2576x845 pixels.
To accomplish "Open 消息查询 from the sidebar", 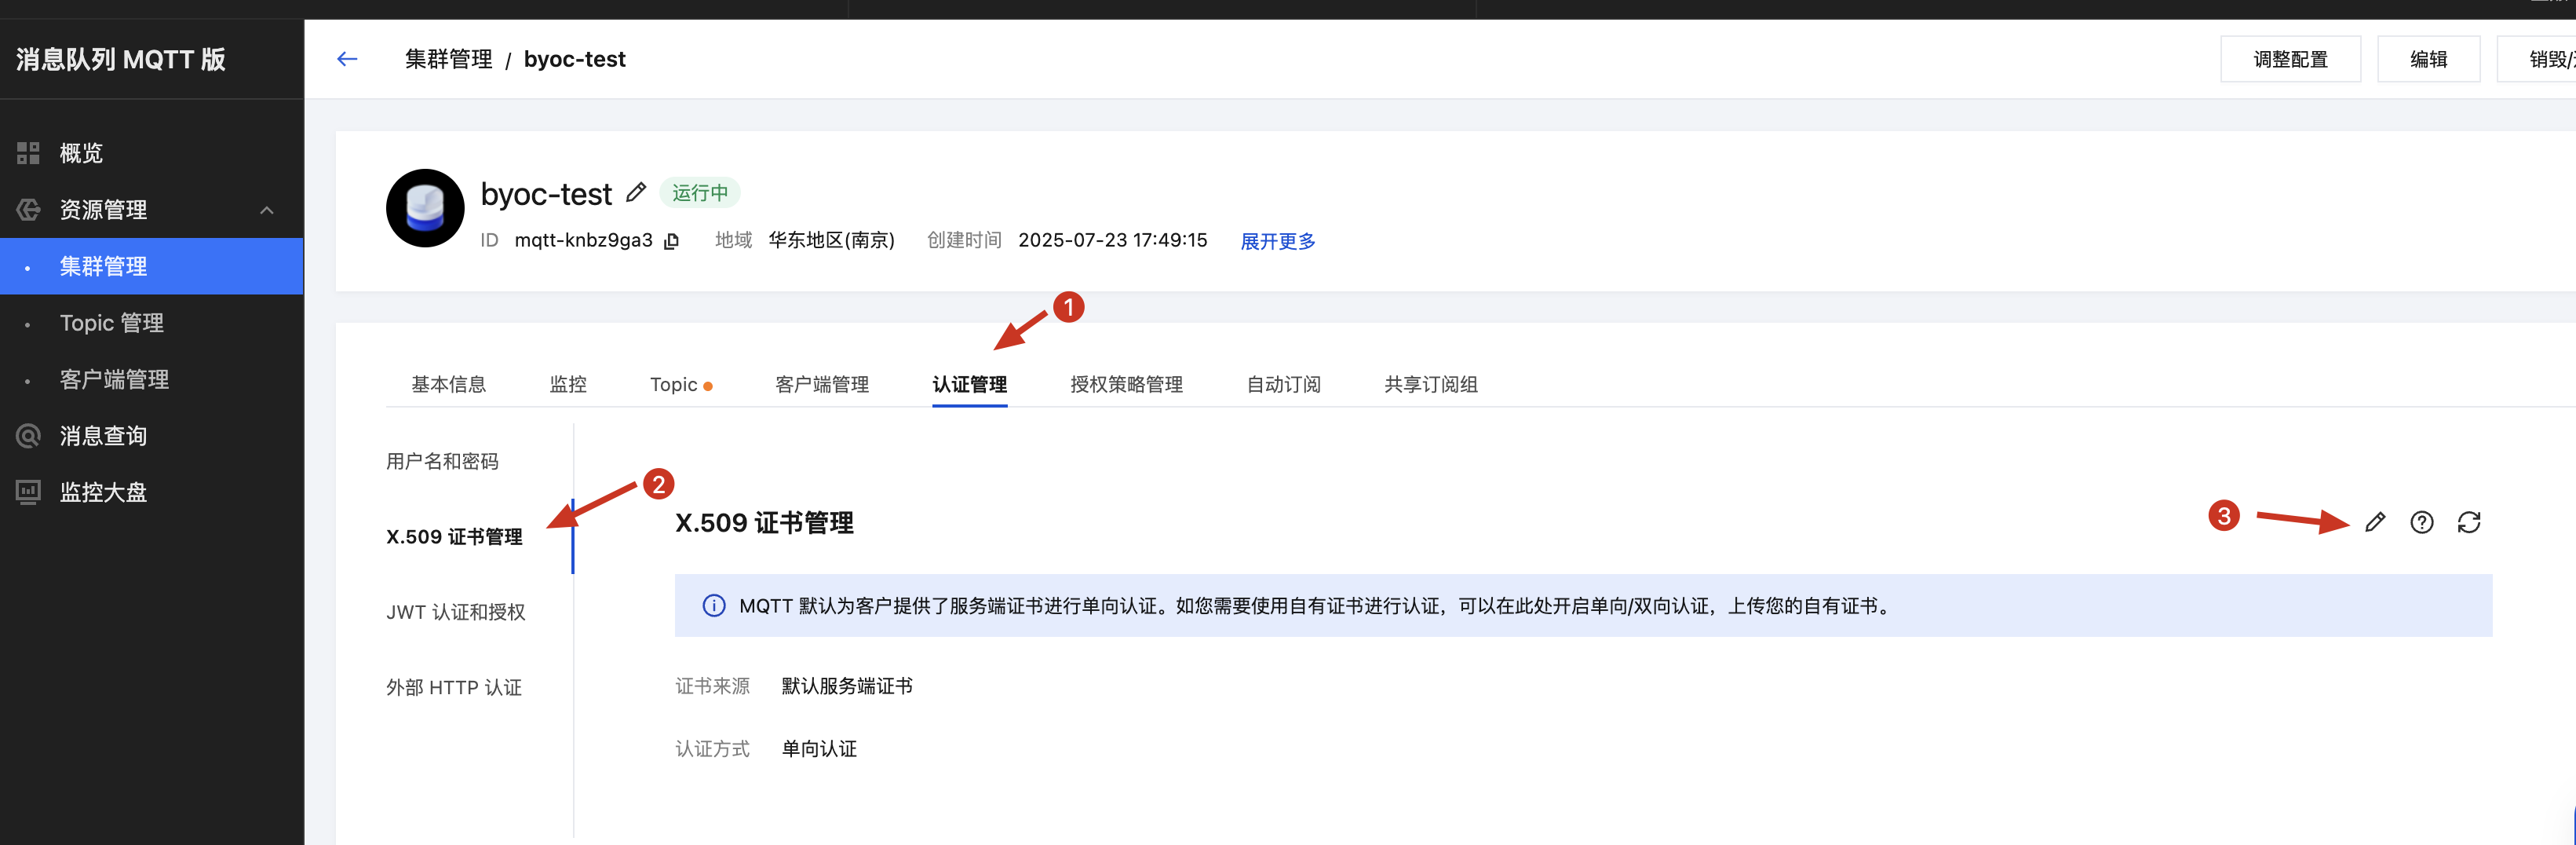I will pos(103,436).
